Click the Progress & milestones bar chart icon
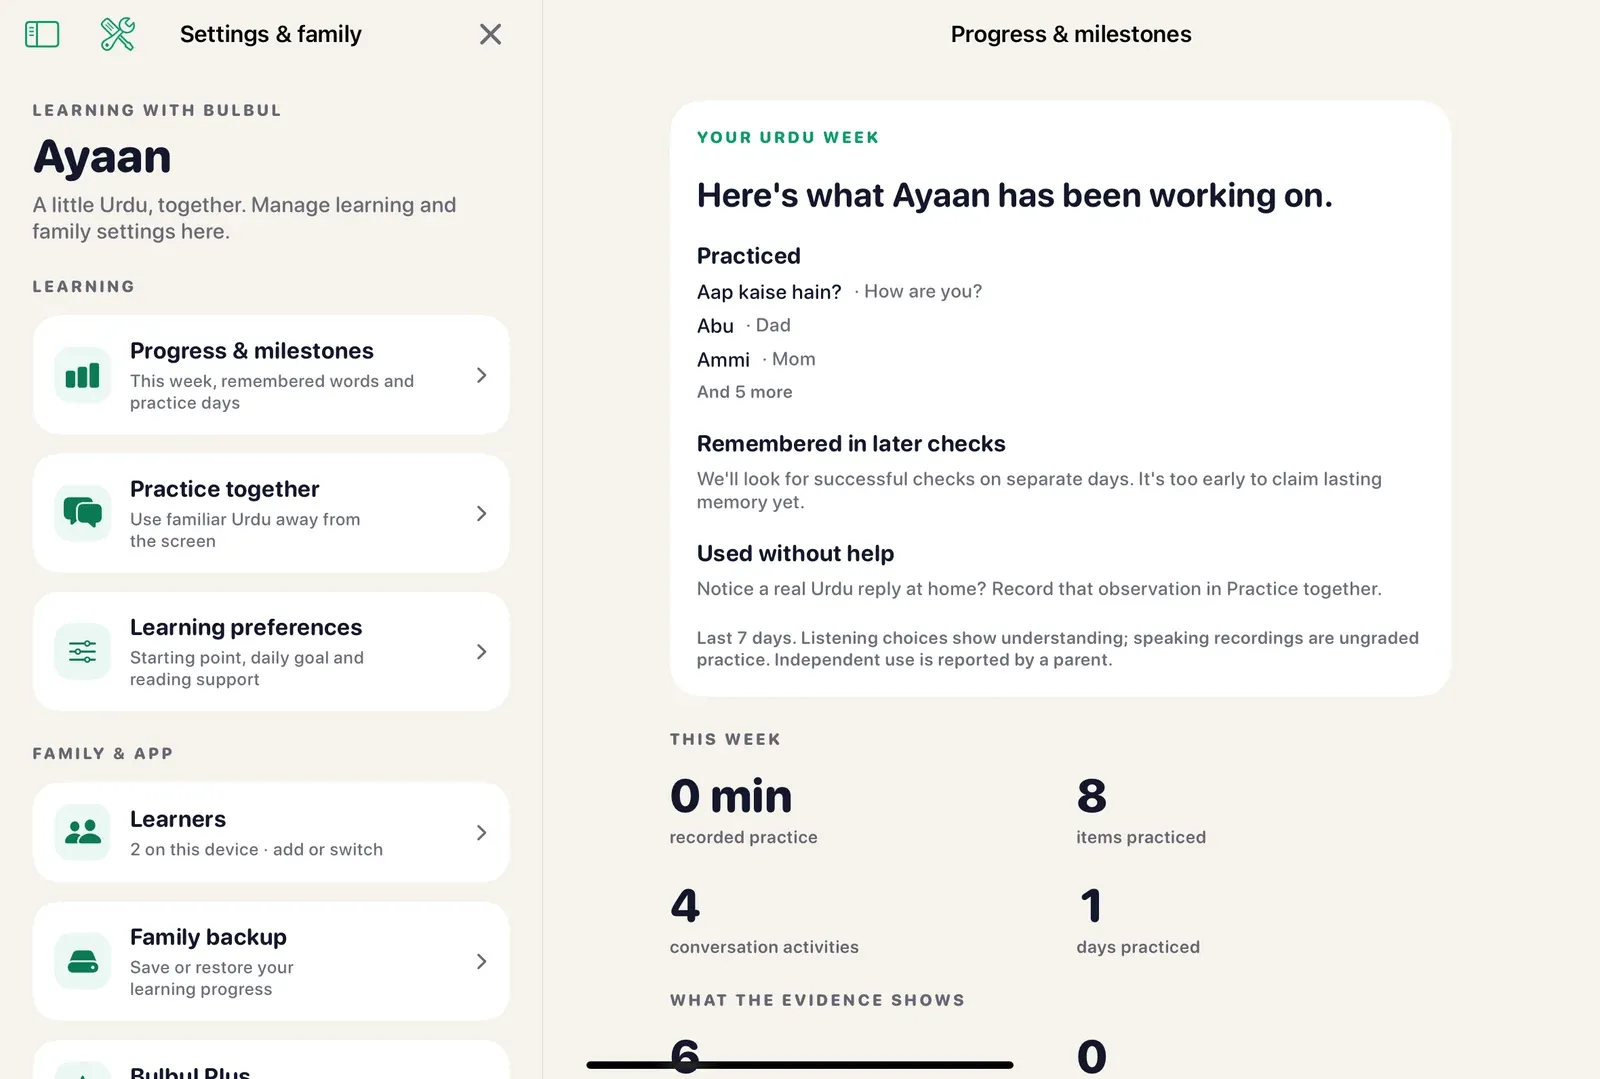1600x1079 pixels. click(x=82, y=375)
